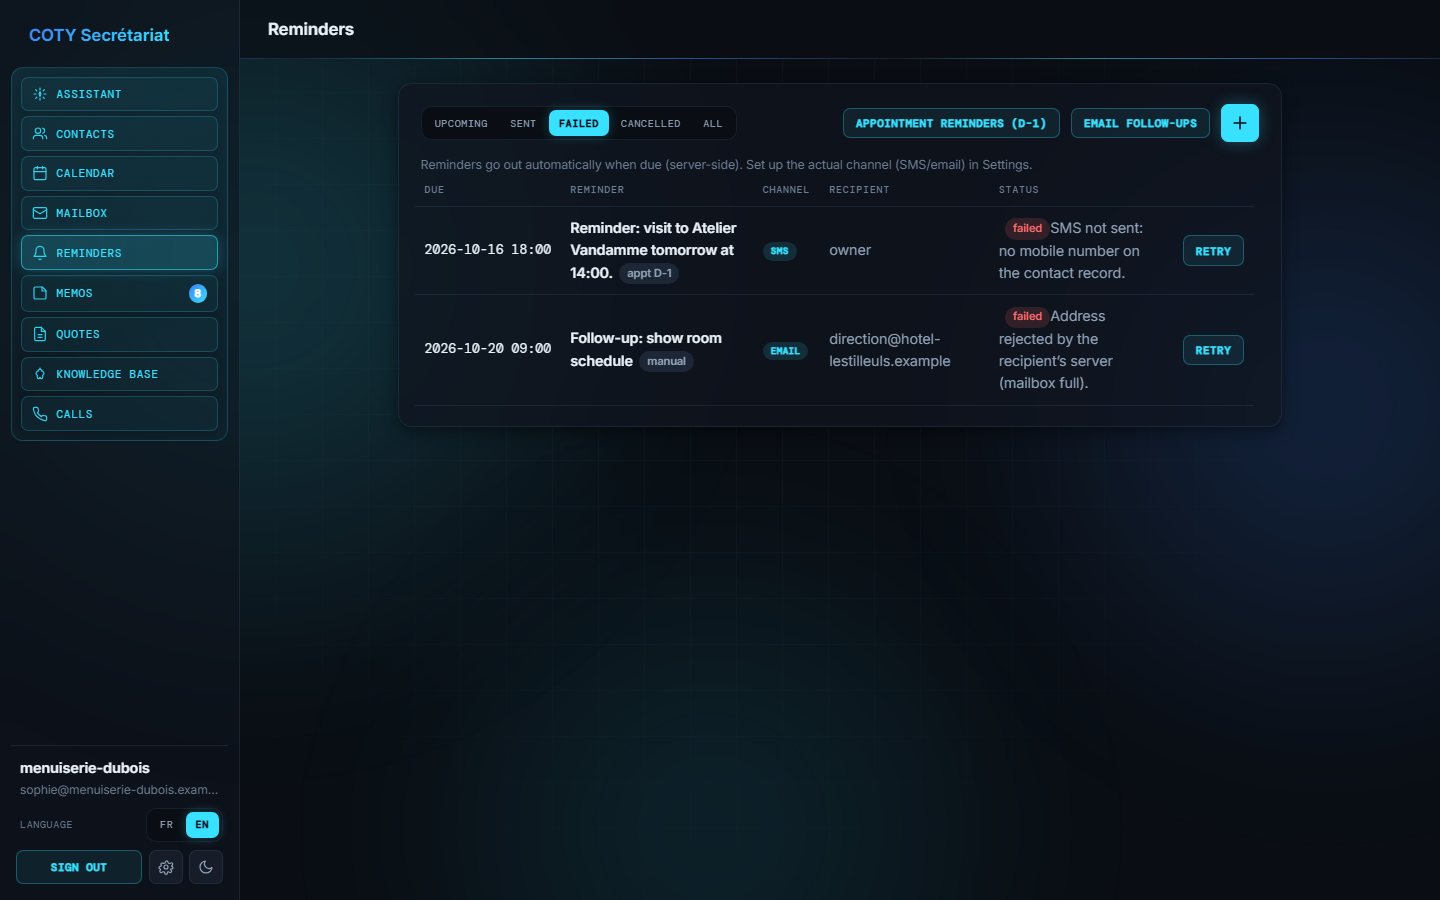Select the Failed reminders tab
This screenshot has height=900, width=1440.
(579, 123)
